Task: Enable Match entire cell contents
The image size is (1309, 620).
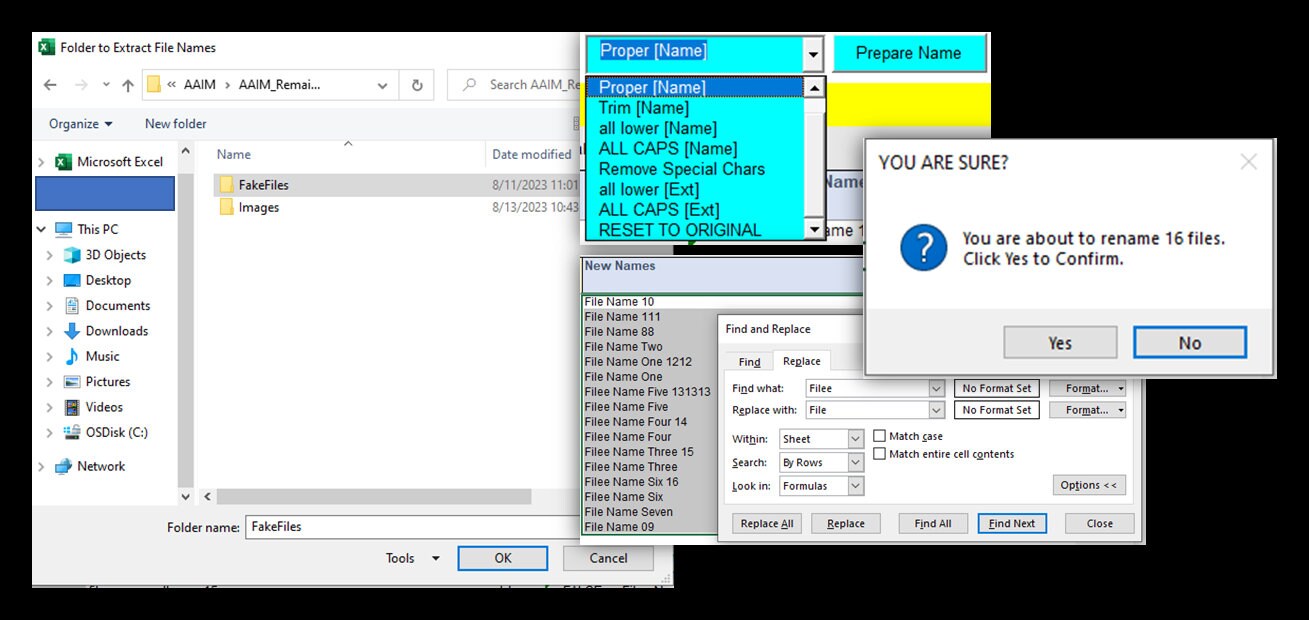Action: coord(879,454)
